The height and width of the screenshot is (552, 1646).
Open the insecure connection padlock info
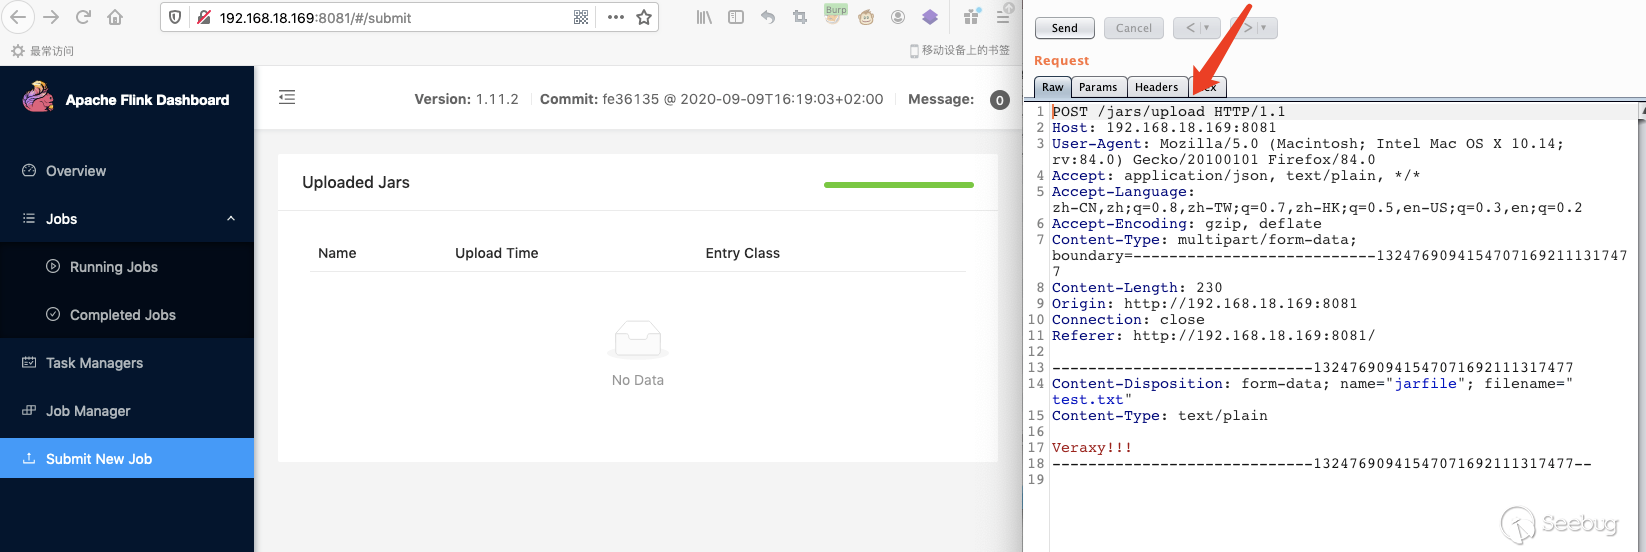pyautogui.click(x=203, y=17)
